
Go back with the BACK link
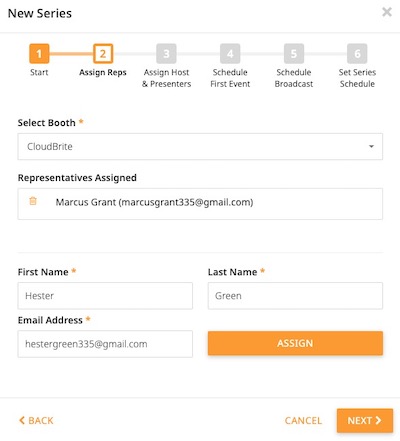pyautogui.click(x=36, y=420)
